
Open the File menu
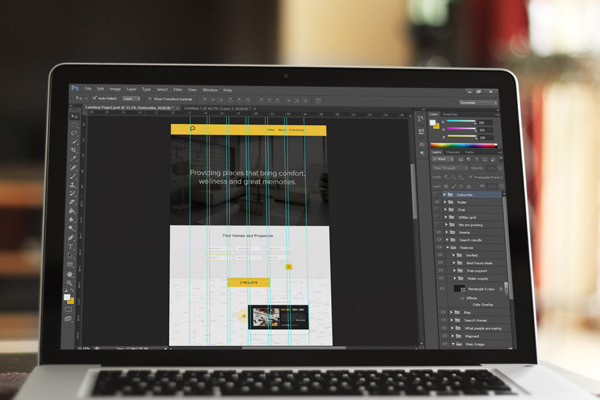[88, 88]
